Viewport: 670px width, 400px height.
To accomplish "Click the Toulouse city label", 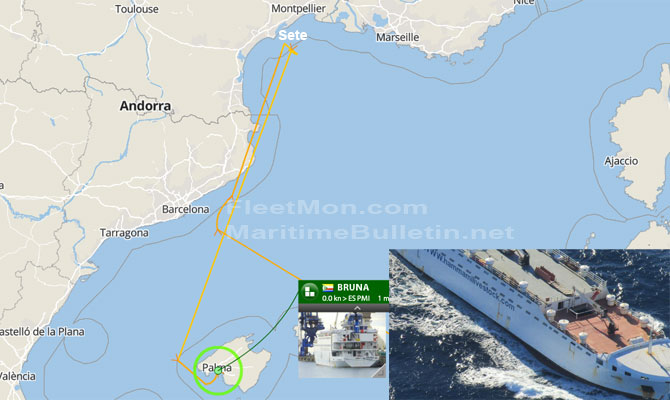I will [137, 9].
